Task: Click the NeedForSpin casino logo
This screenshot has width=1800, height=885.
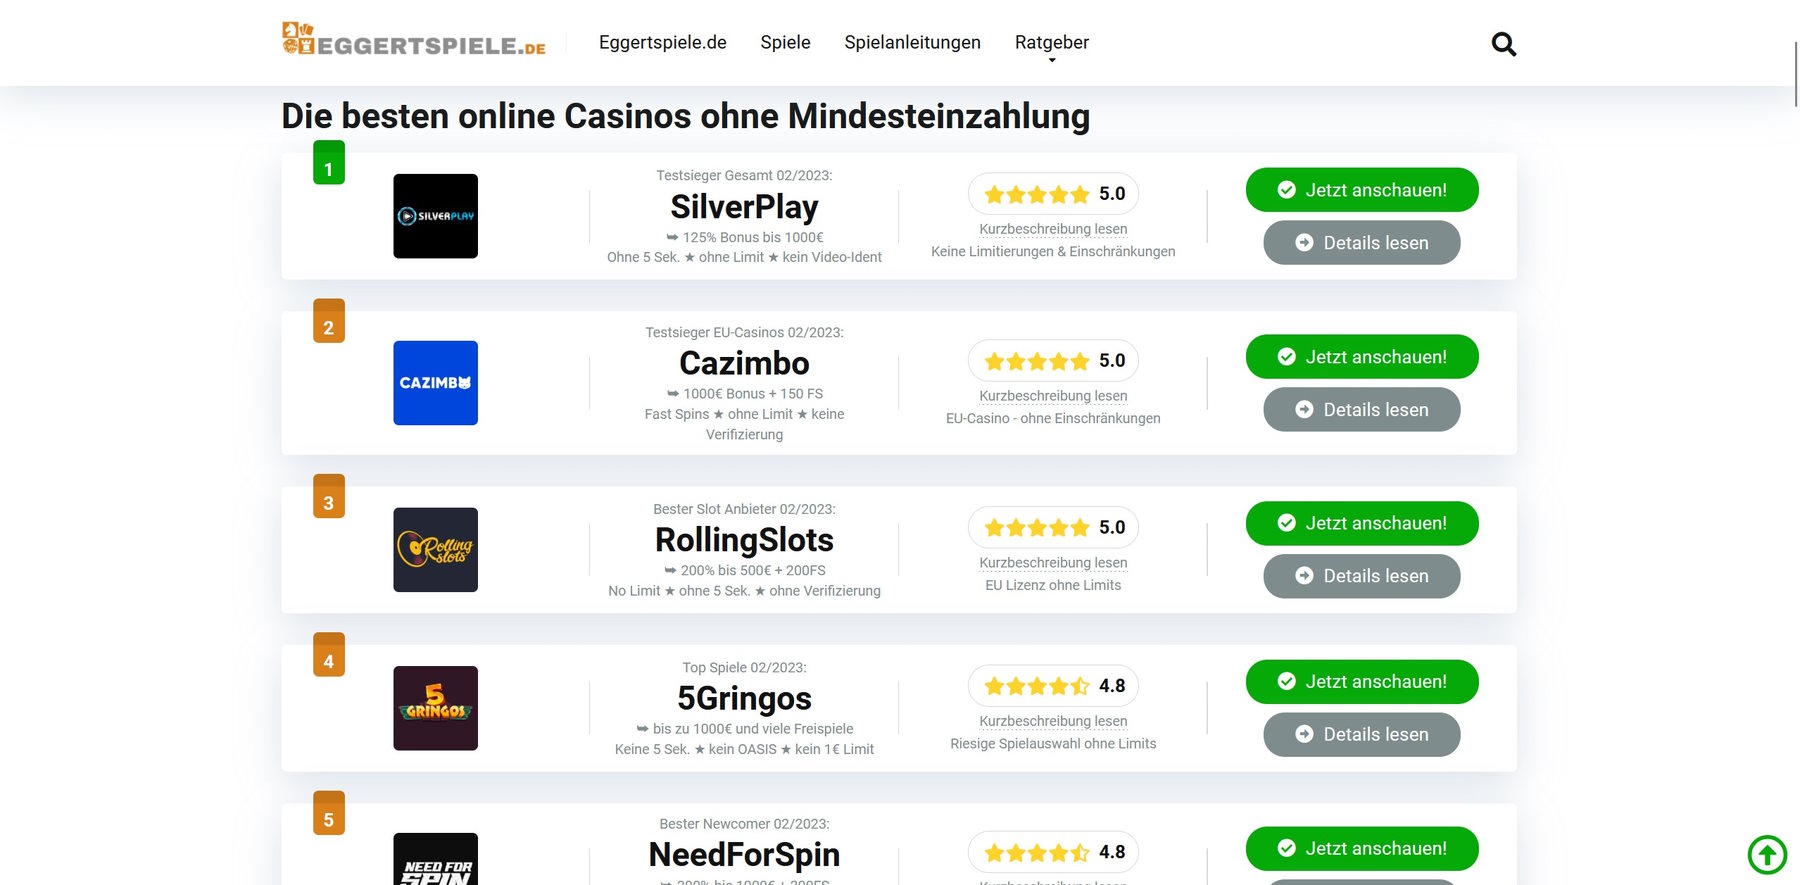Action: click(435, 862)
